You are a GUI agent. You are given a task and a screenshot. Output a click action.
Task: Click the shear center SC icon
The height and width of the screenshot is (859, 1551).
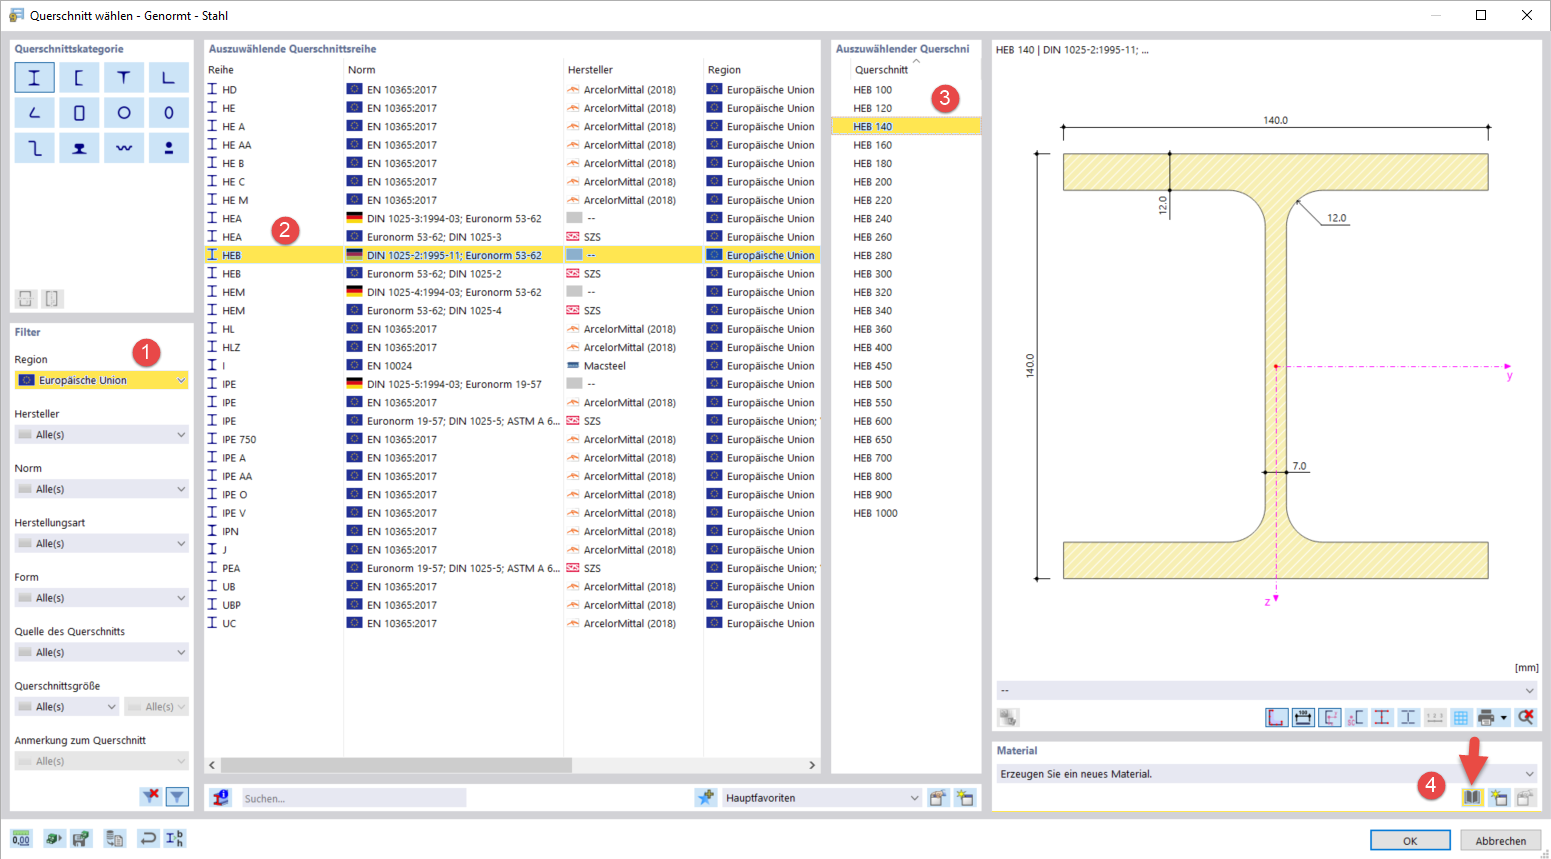click(1355, 717)
